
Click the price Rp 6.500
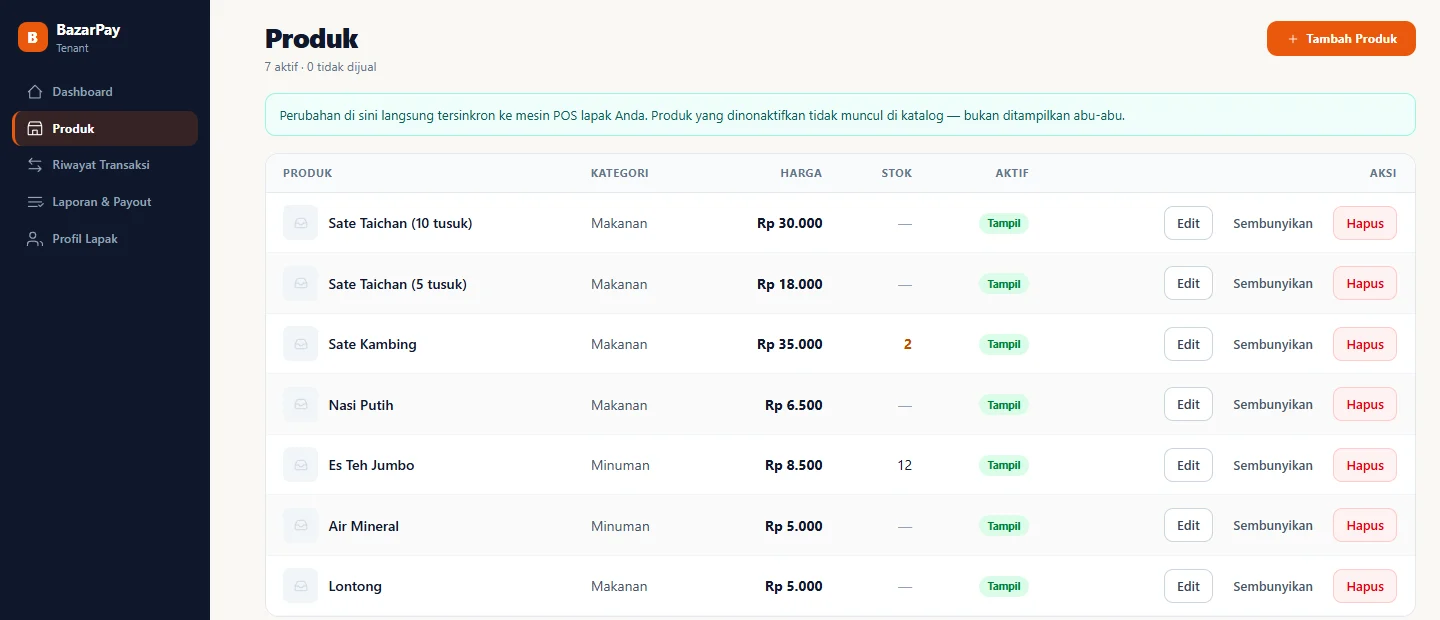pos(794,405)
